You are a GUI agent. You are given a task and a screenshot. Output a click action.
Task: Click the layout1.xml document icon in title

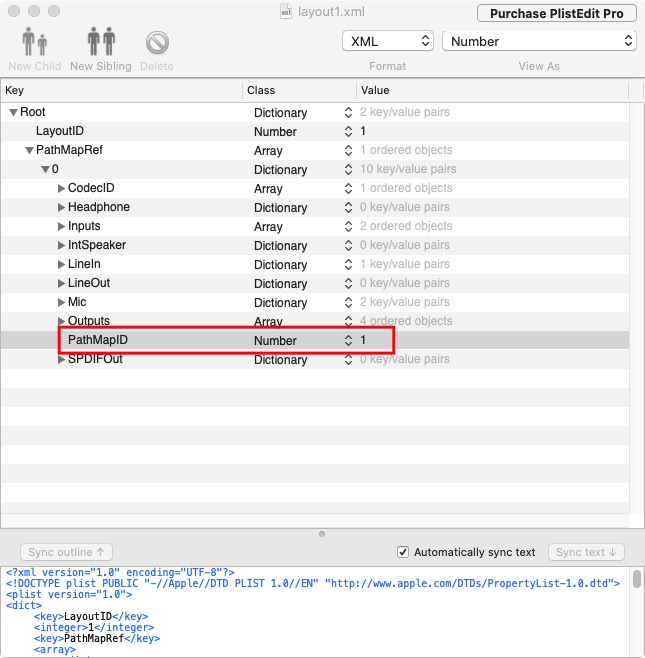[286, 12]
